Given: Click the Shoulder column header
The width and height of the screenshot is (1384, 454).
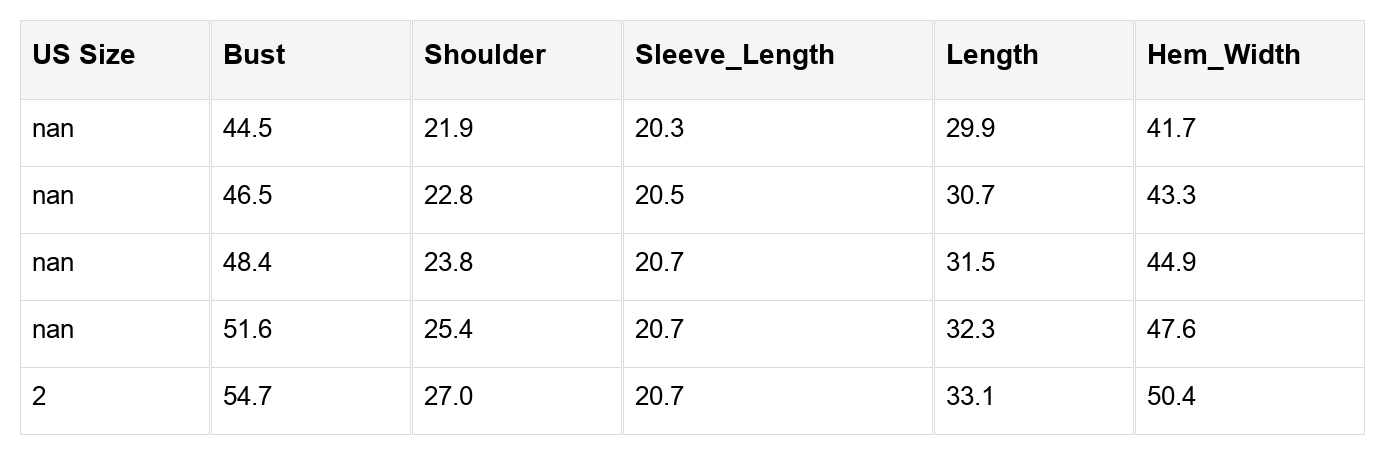Looking at the screenshot, I should pos(485,55).
